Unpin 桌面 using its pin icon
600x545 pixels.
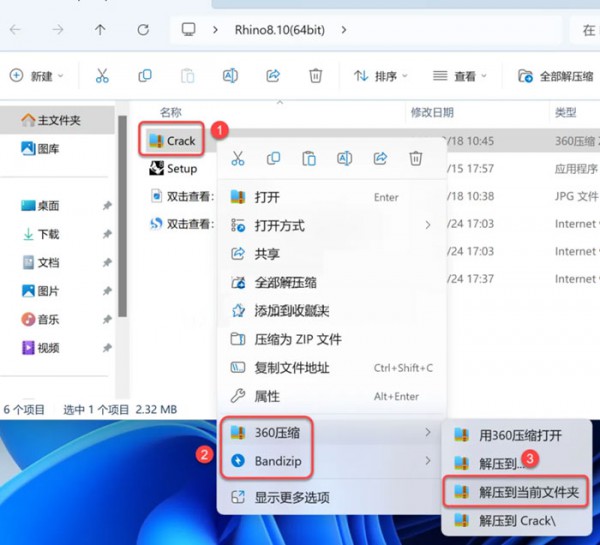pos(107,206)
